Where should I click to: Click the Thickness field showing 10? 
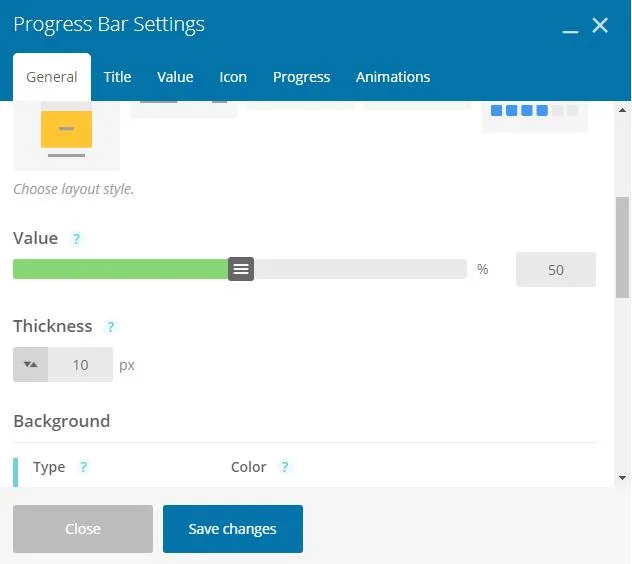tap(80, 364)
